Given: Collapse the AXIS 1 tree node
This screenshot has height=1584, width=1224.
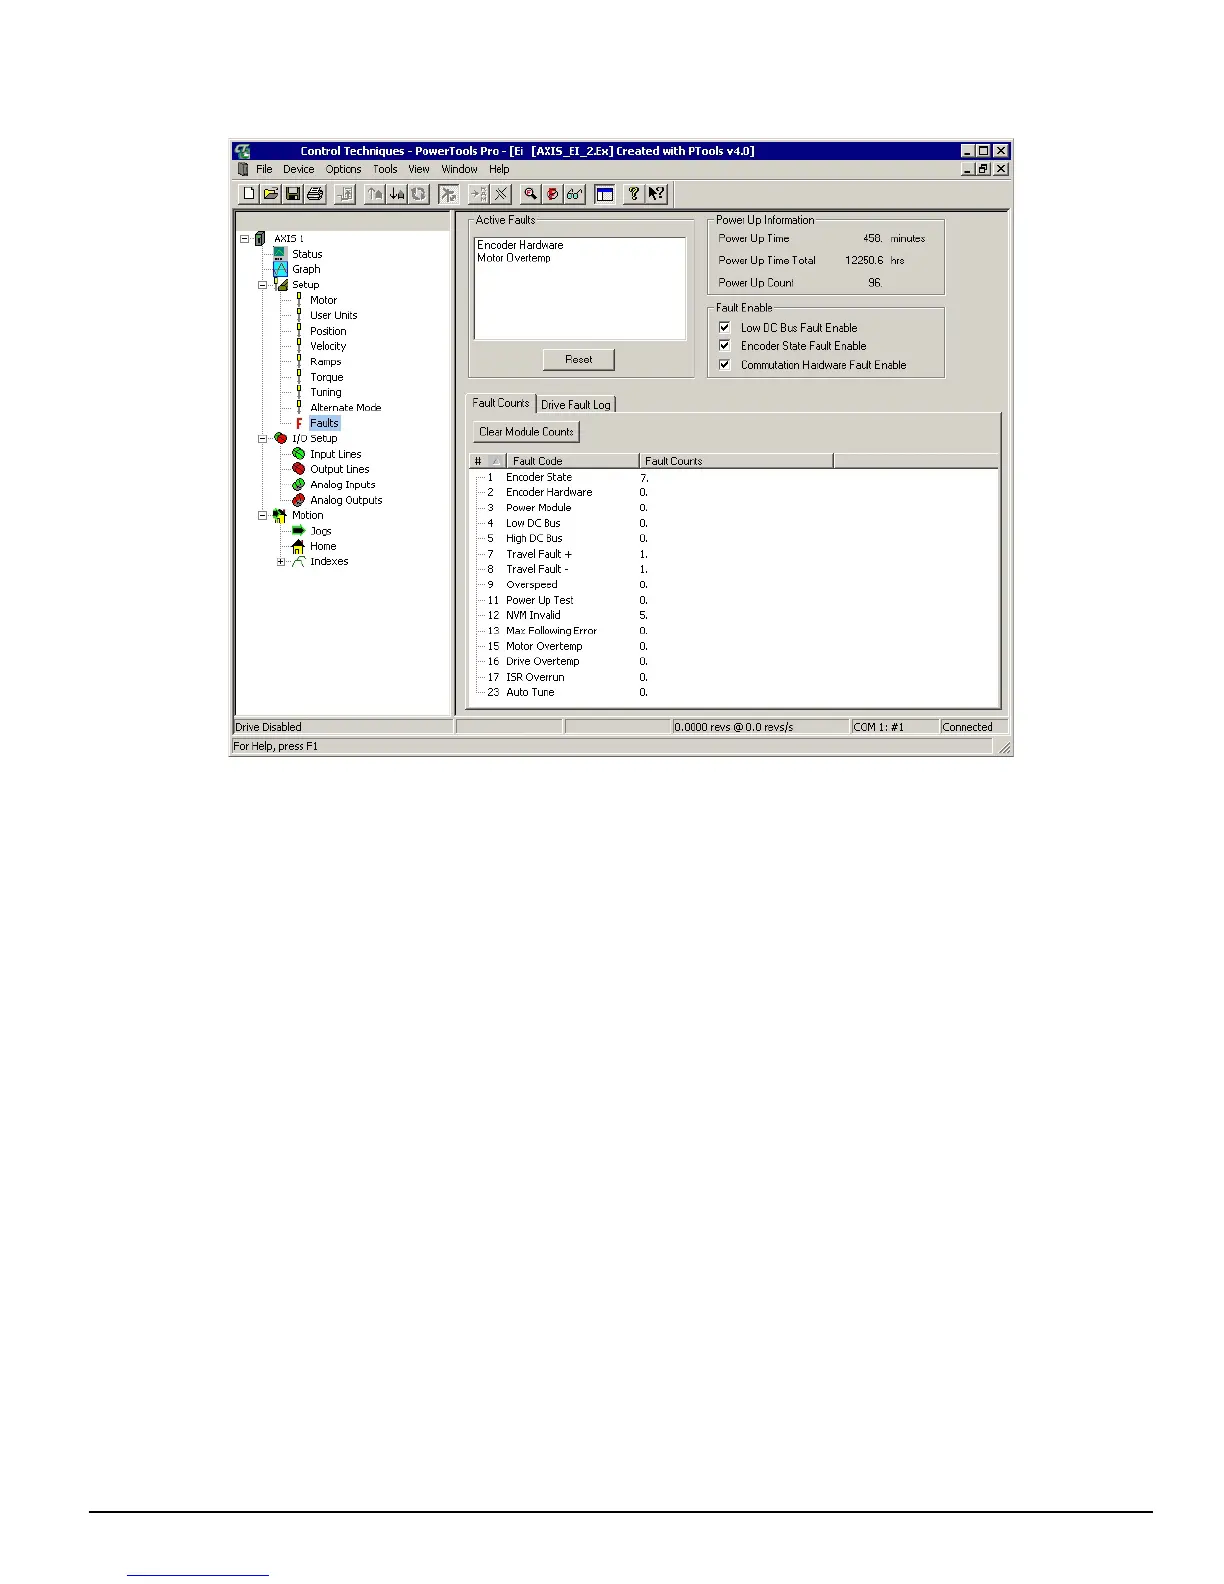Looking at the screenshot, I should 245,239.
